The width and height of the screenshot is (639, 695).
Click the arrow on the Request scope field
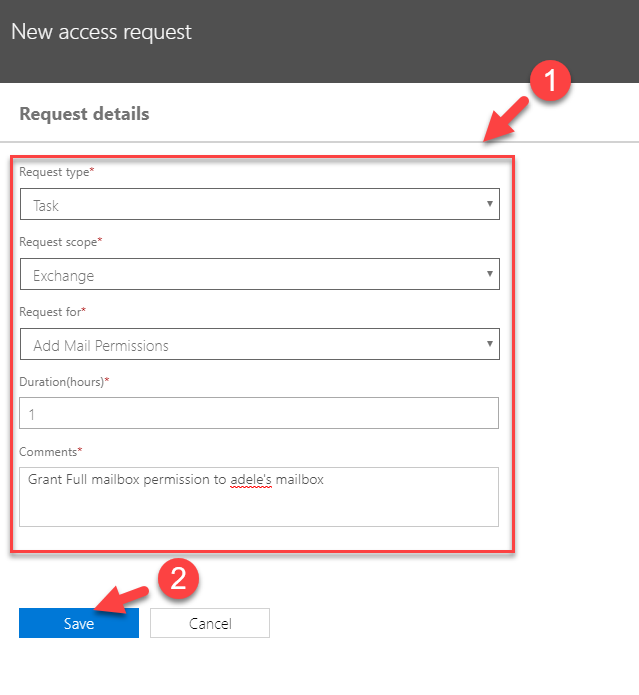[490, 274]
